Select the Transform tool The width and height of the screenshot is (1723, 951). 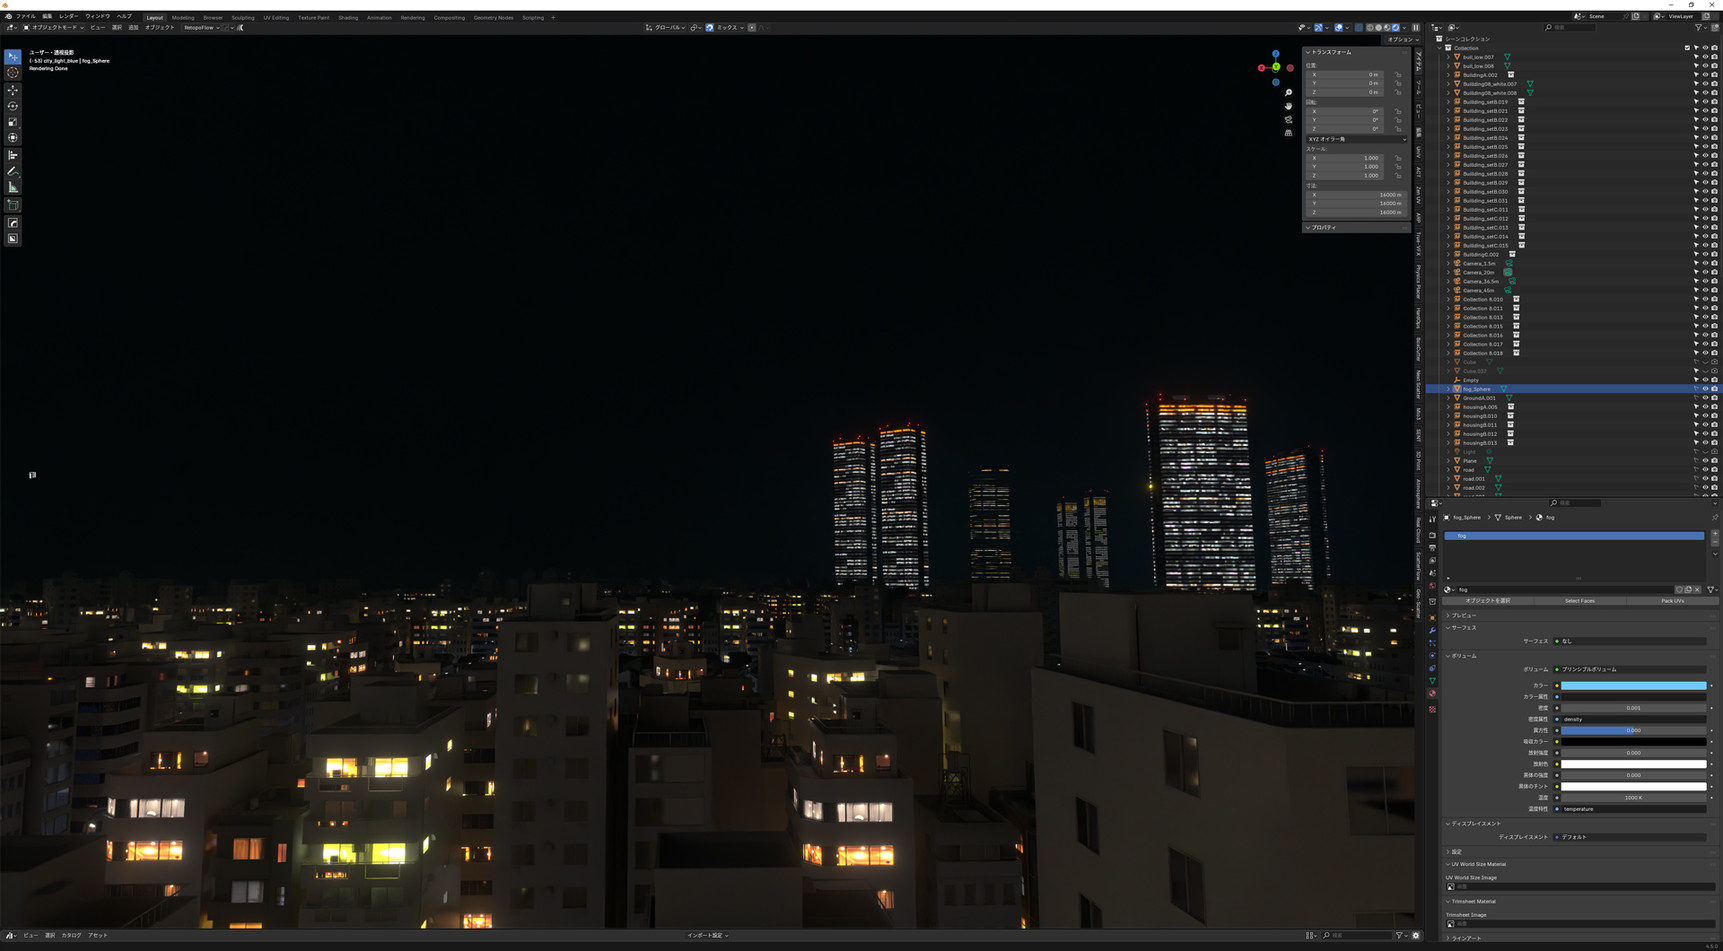[x=13, y=138]
